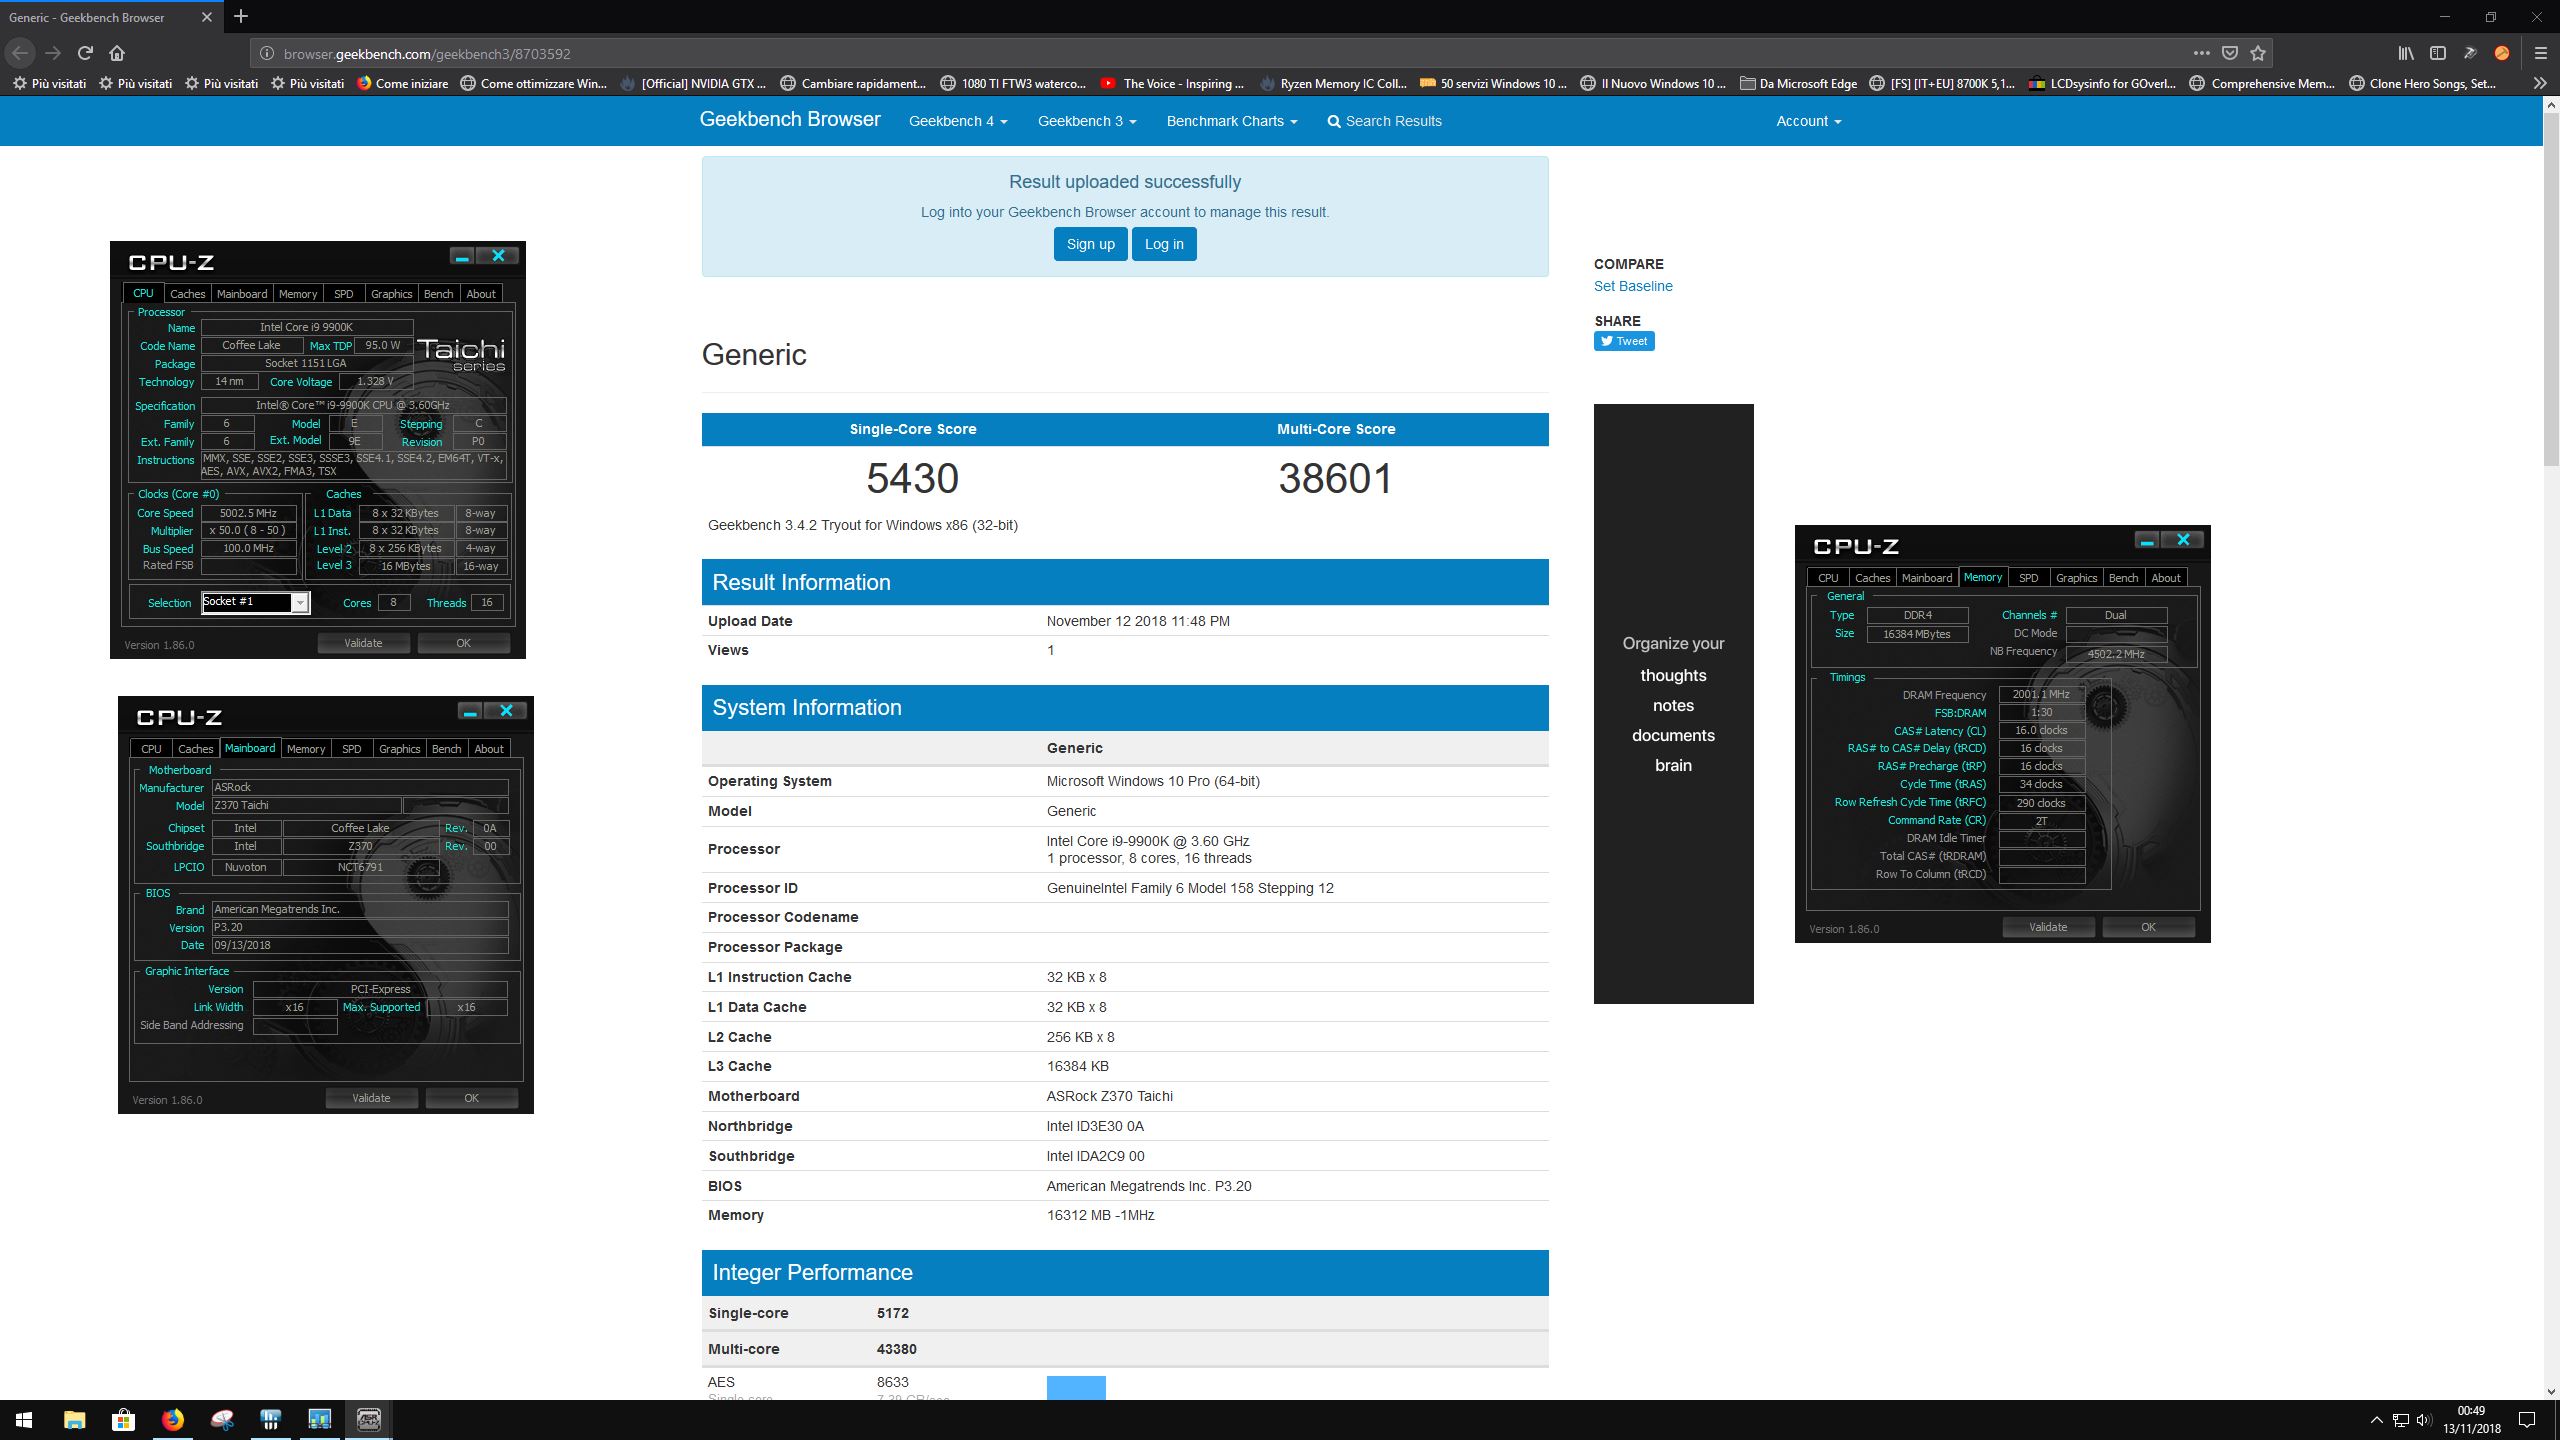
Task: Go to the browser home page
Action: click(x=117, y=53)
